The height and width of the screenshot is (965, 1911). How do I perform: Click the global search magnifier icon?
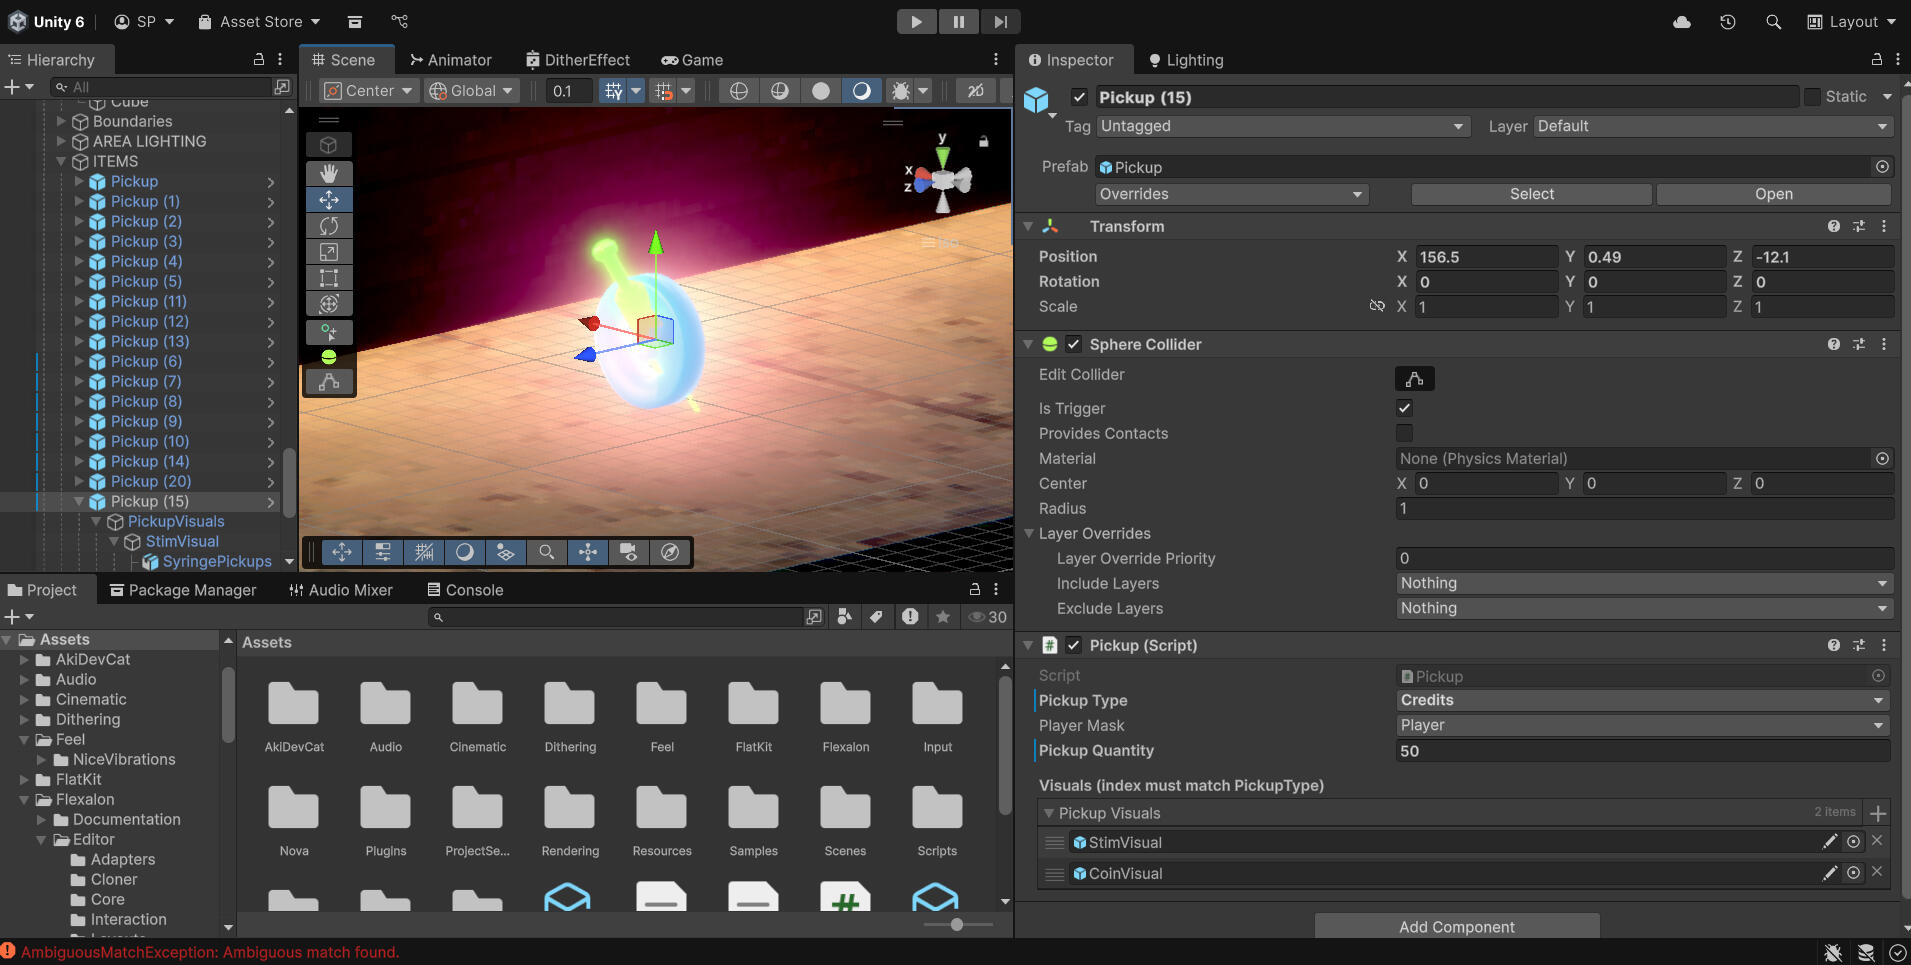(1773, 22)
